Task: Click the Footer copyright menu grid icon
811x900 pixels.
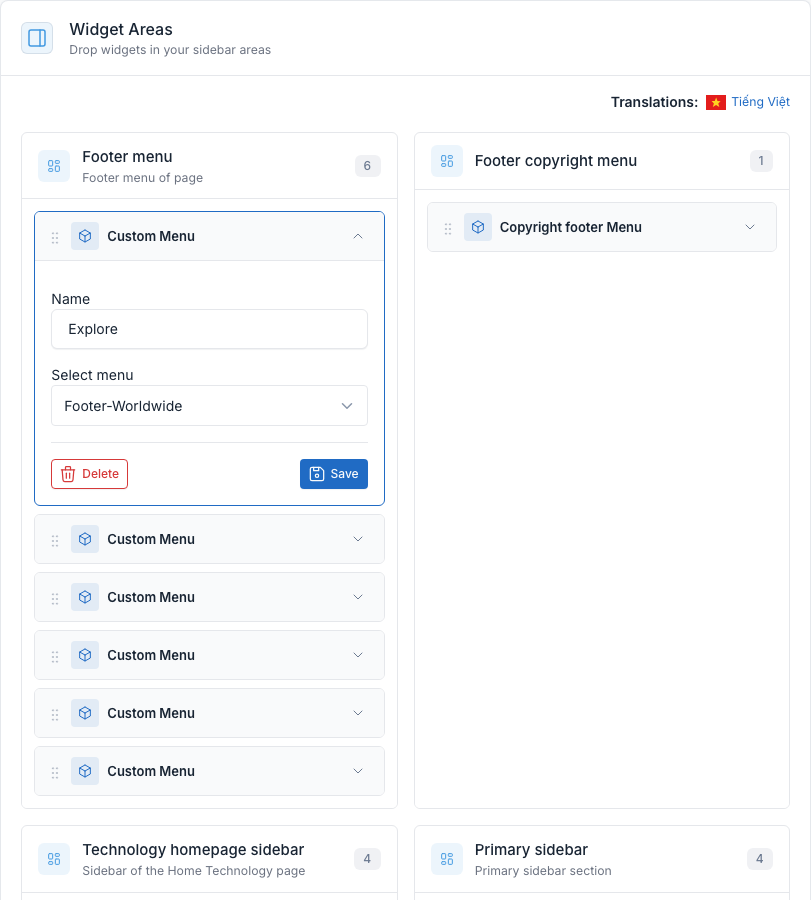Action: click(447, 161)
